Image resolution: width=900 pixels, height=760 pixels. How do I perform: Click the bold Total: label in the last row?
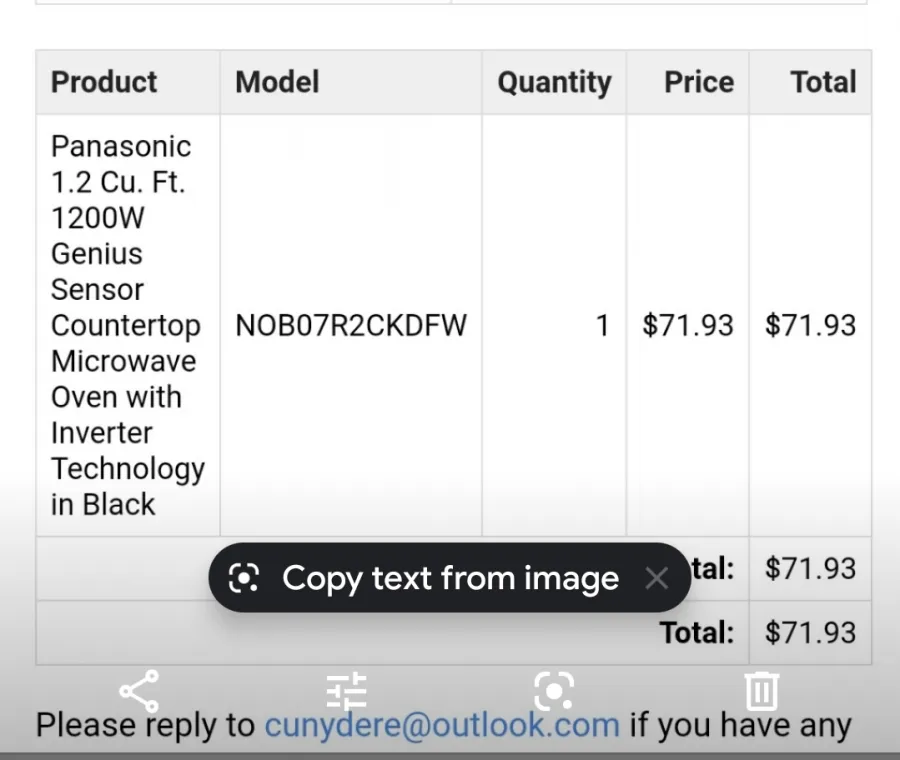(697, 633)
